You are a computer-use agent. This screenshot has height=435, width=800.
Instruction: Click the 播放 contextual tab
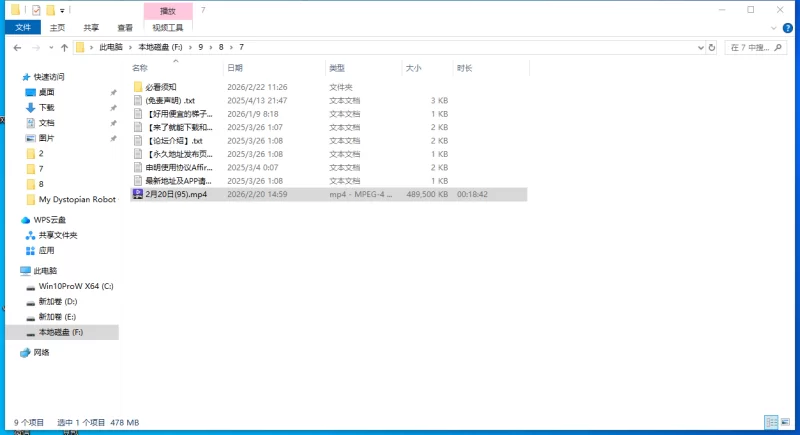coord(168,11)
